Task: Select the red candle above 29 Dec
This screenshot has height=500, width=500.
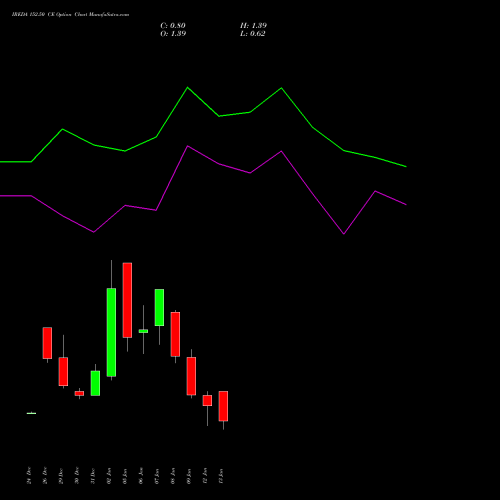Action: 63,372
